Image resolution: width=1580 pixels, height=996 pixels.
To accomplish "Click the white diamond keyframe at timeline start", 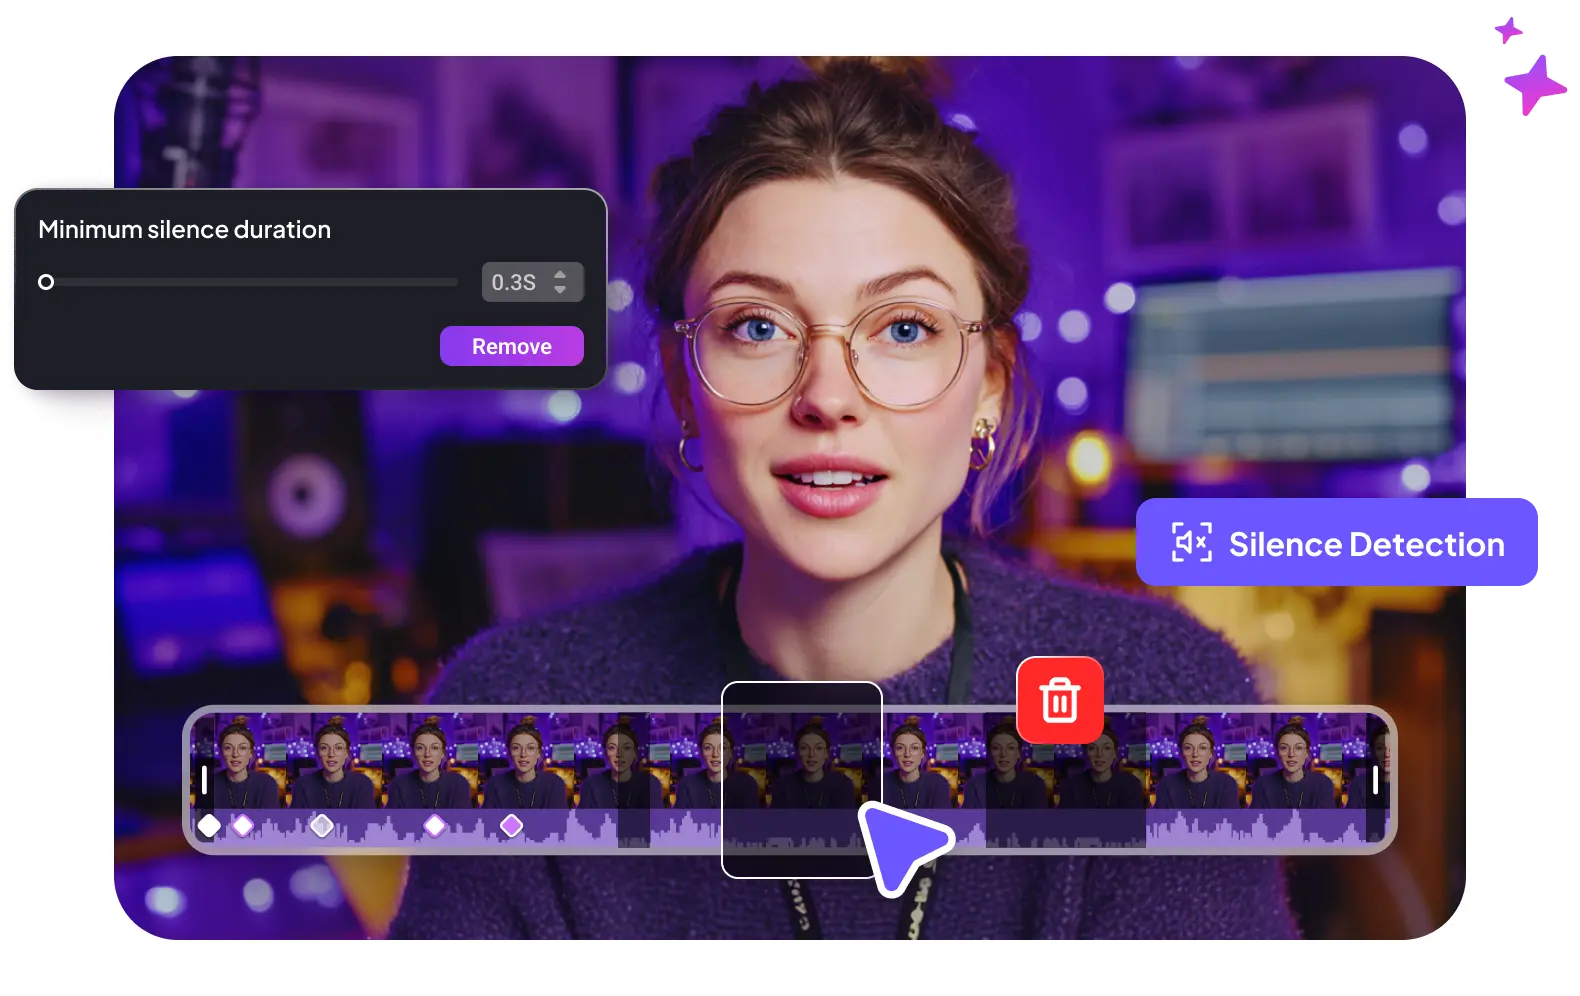I will (209, 825).
